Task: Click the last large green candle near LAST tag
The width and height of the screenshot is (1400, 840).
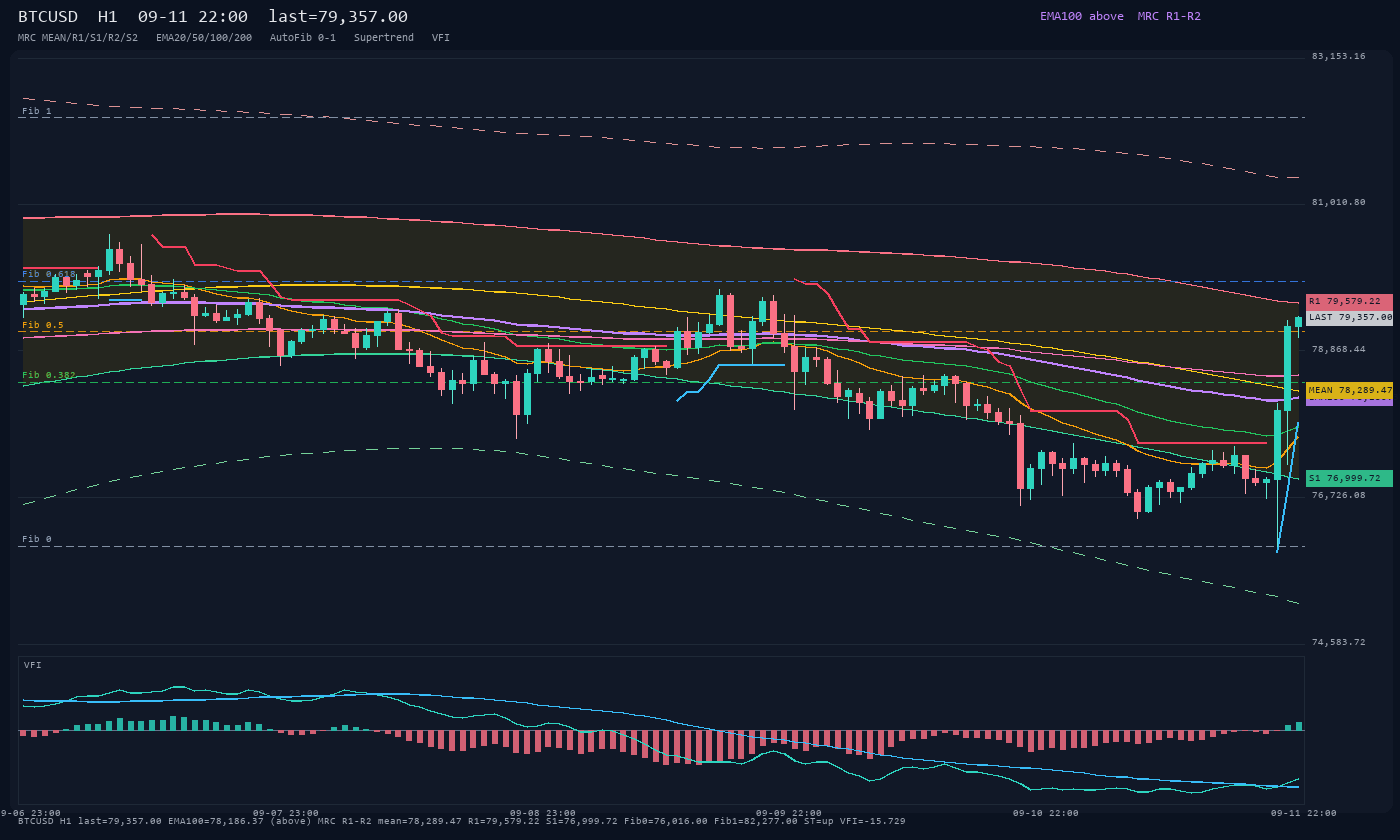Action: (1288, 369)
